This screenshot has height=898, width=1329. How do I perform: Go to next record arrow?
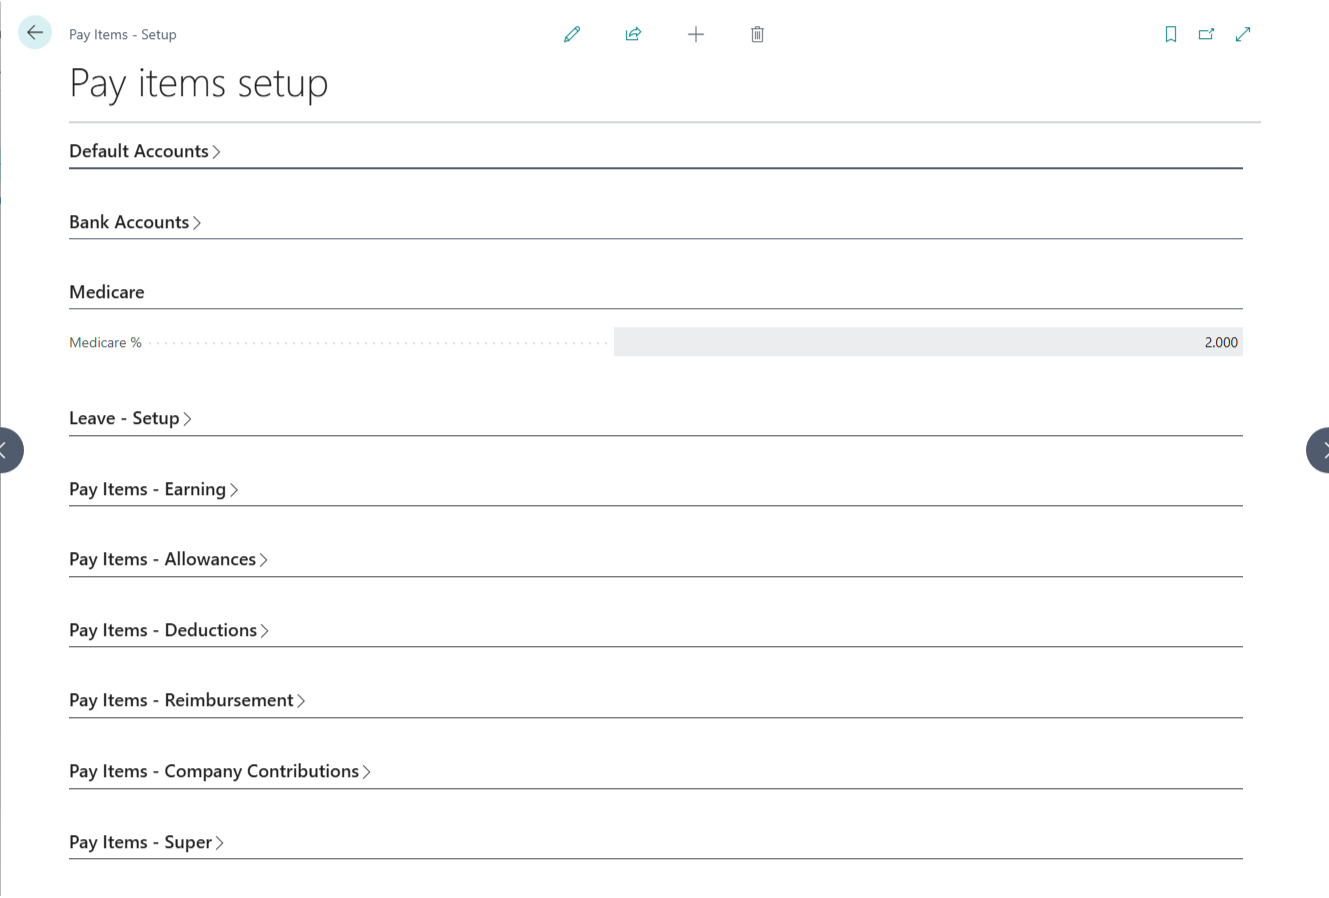[1321, 450]
